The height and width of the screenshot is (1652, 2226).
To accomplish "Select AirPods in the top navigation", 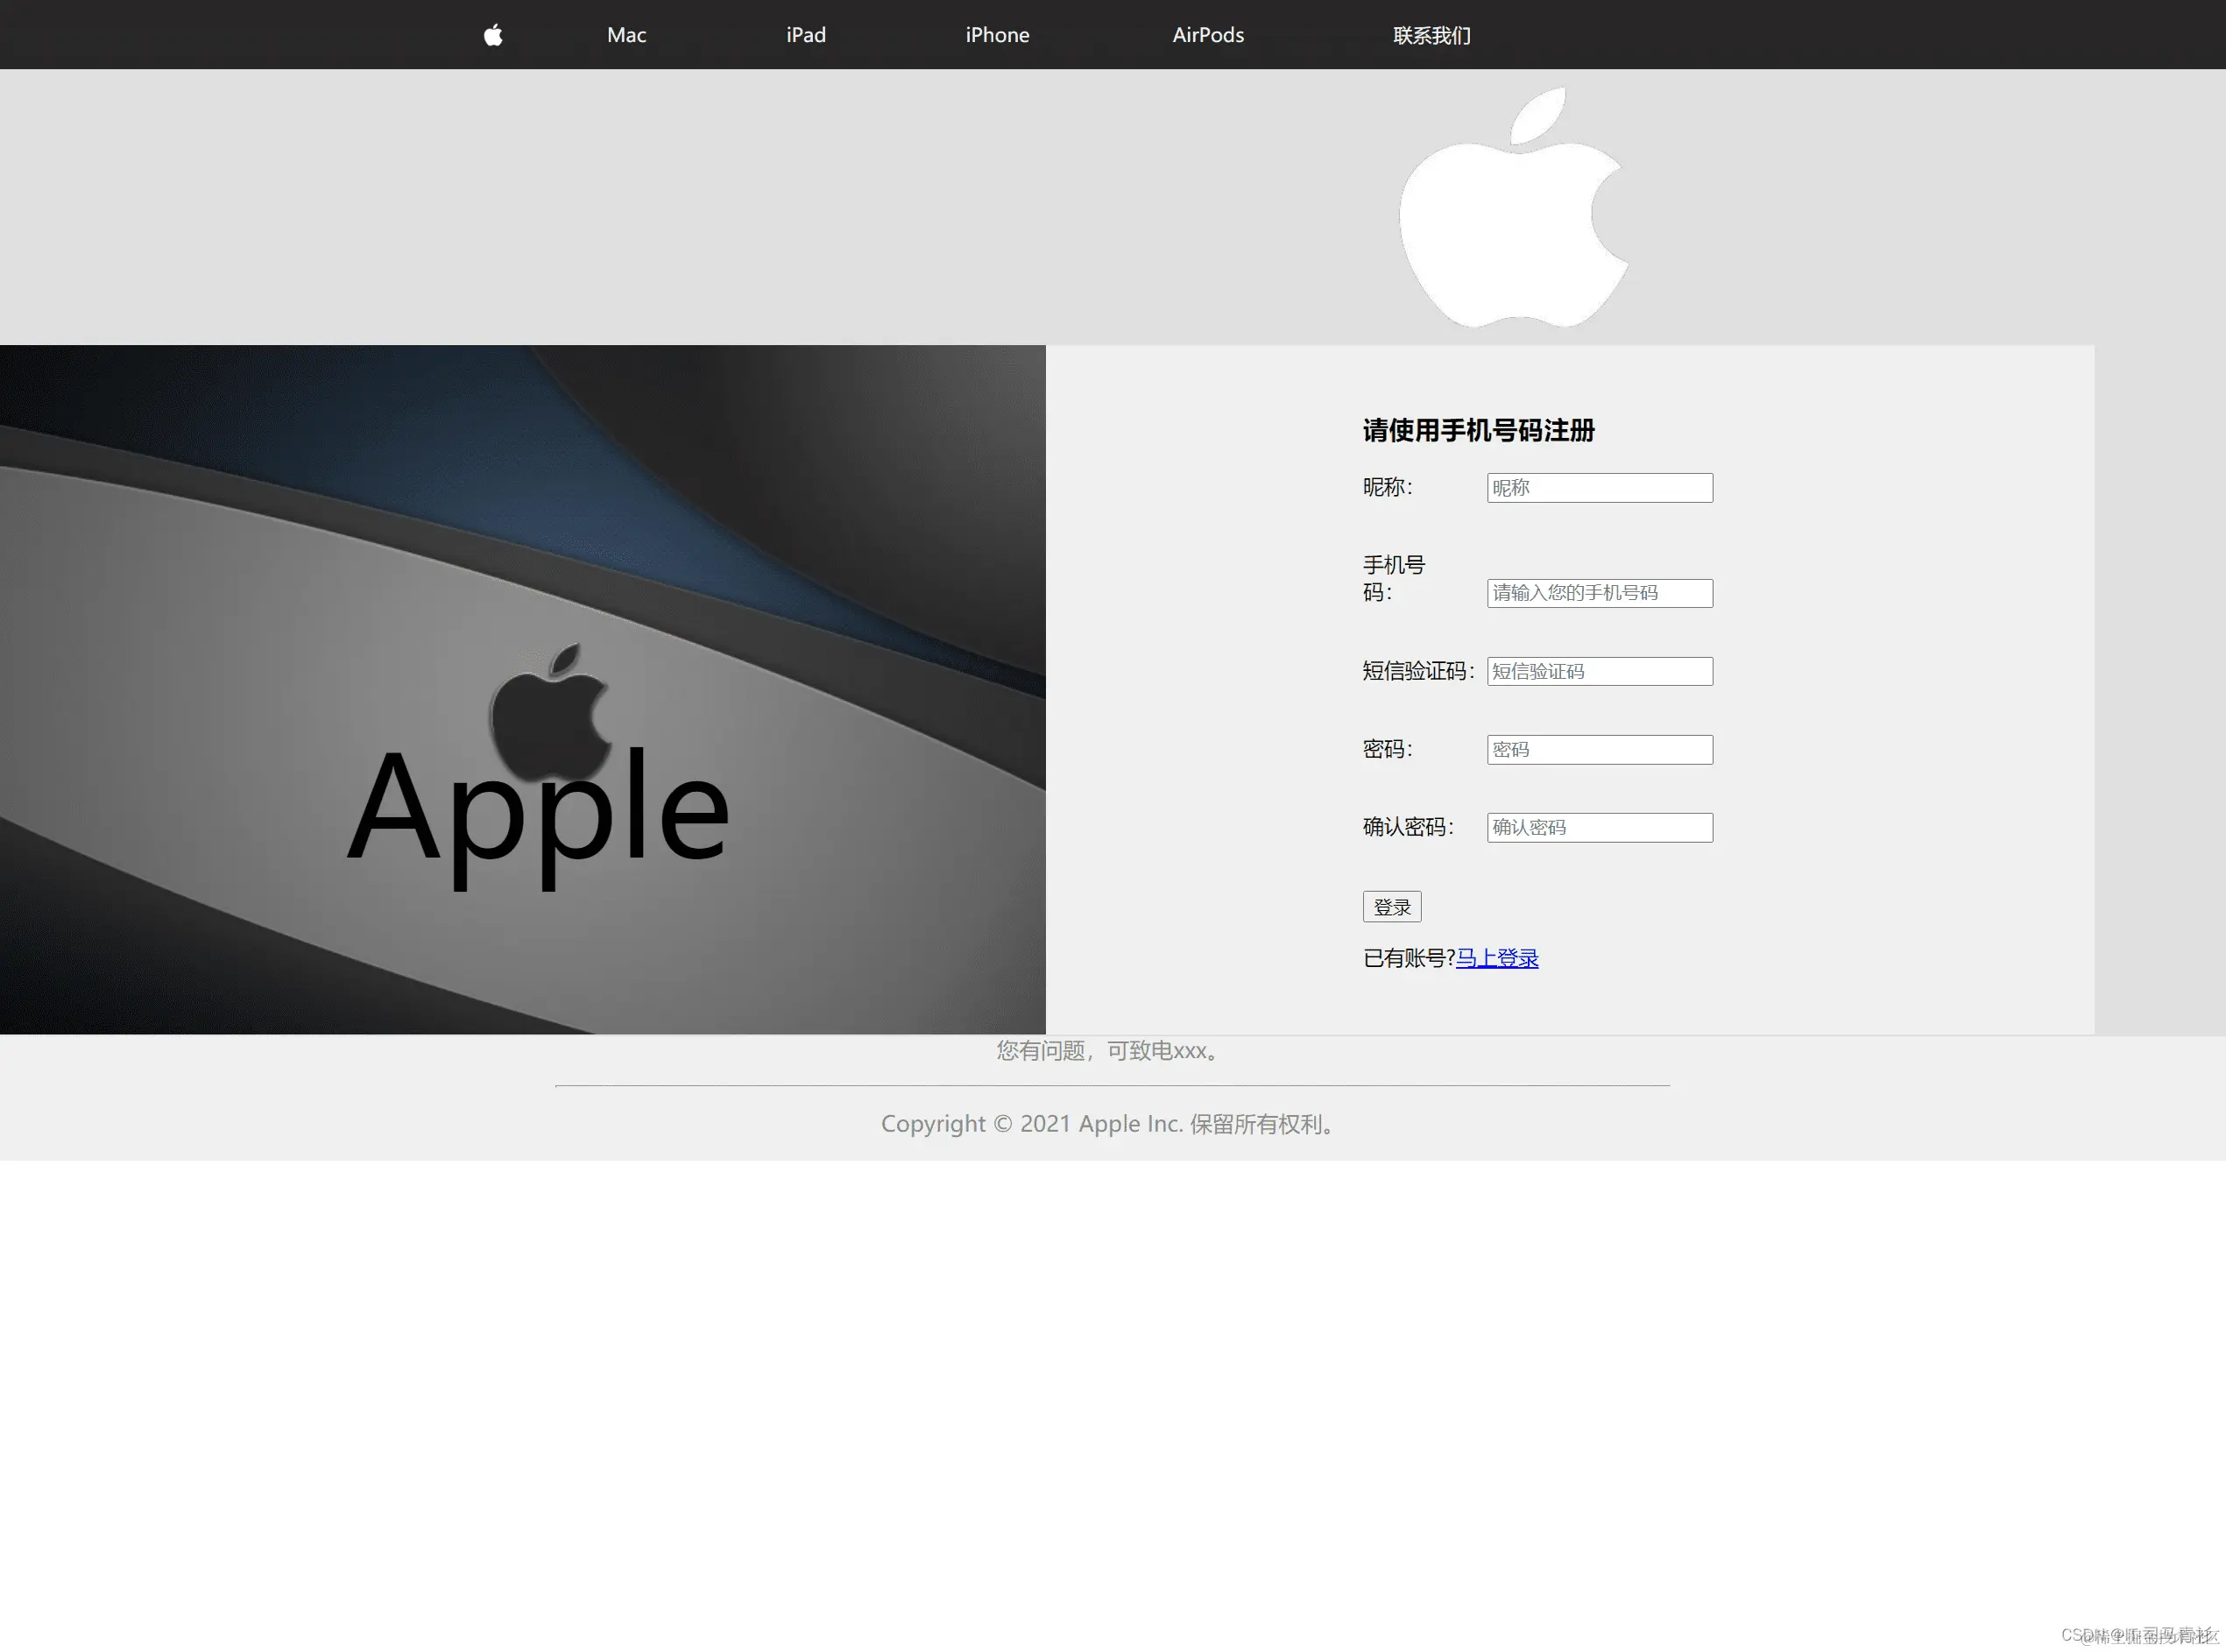I will pos(1207,35).
